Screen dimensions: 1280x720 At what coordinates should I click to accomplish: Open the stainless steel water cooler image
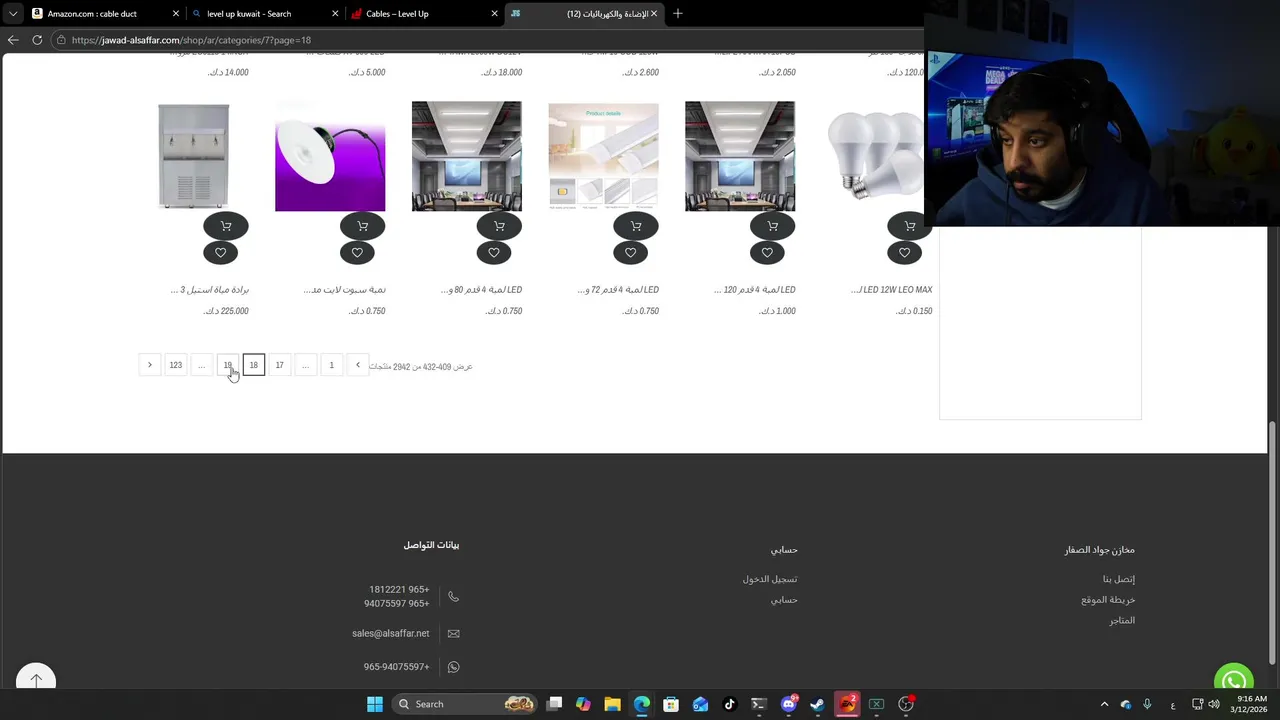pos(193,156)
